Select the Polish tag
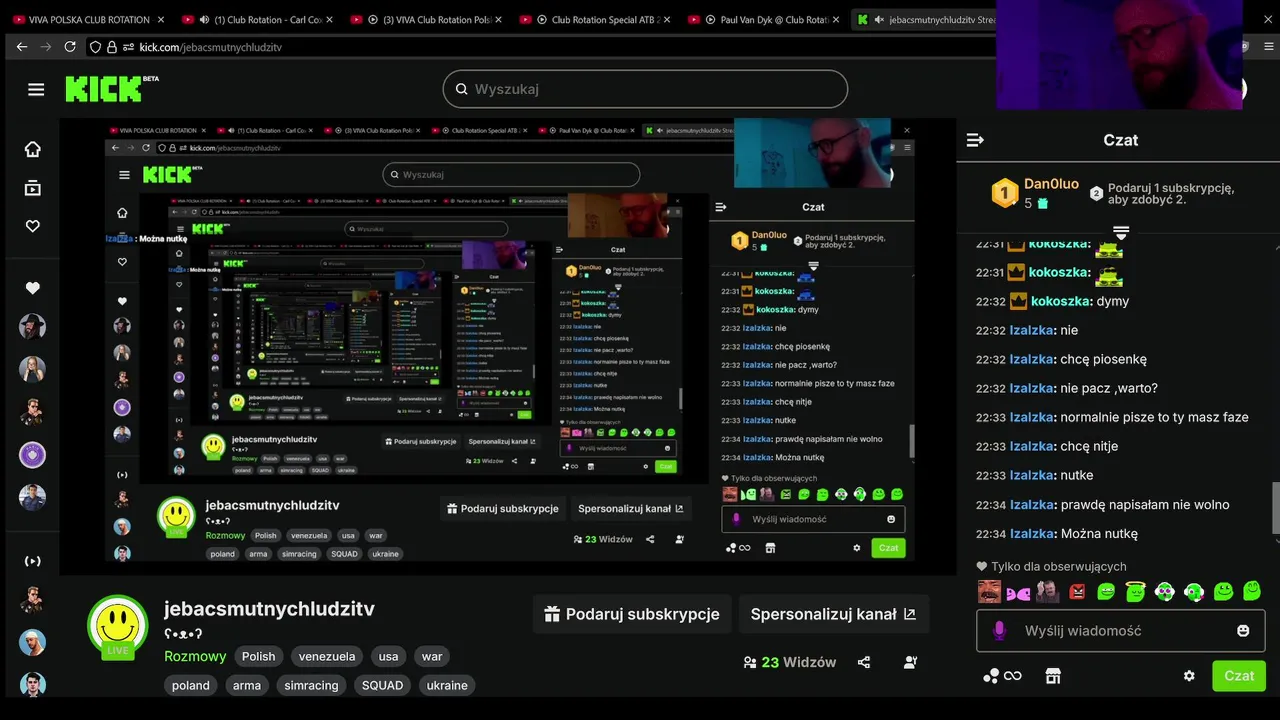The height and width of the screenshot is (720, 1280). tap(258, 656)
